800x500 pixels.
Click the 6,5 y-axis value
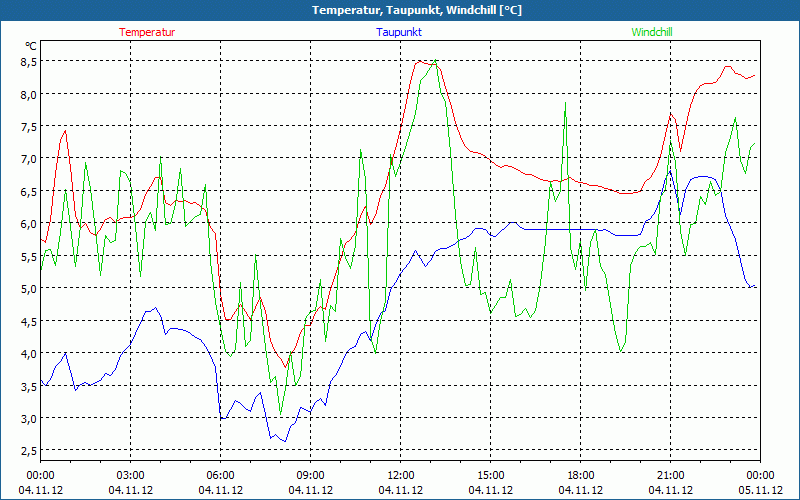click(x=30, y=191)
